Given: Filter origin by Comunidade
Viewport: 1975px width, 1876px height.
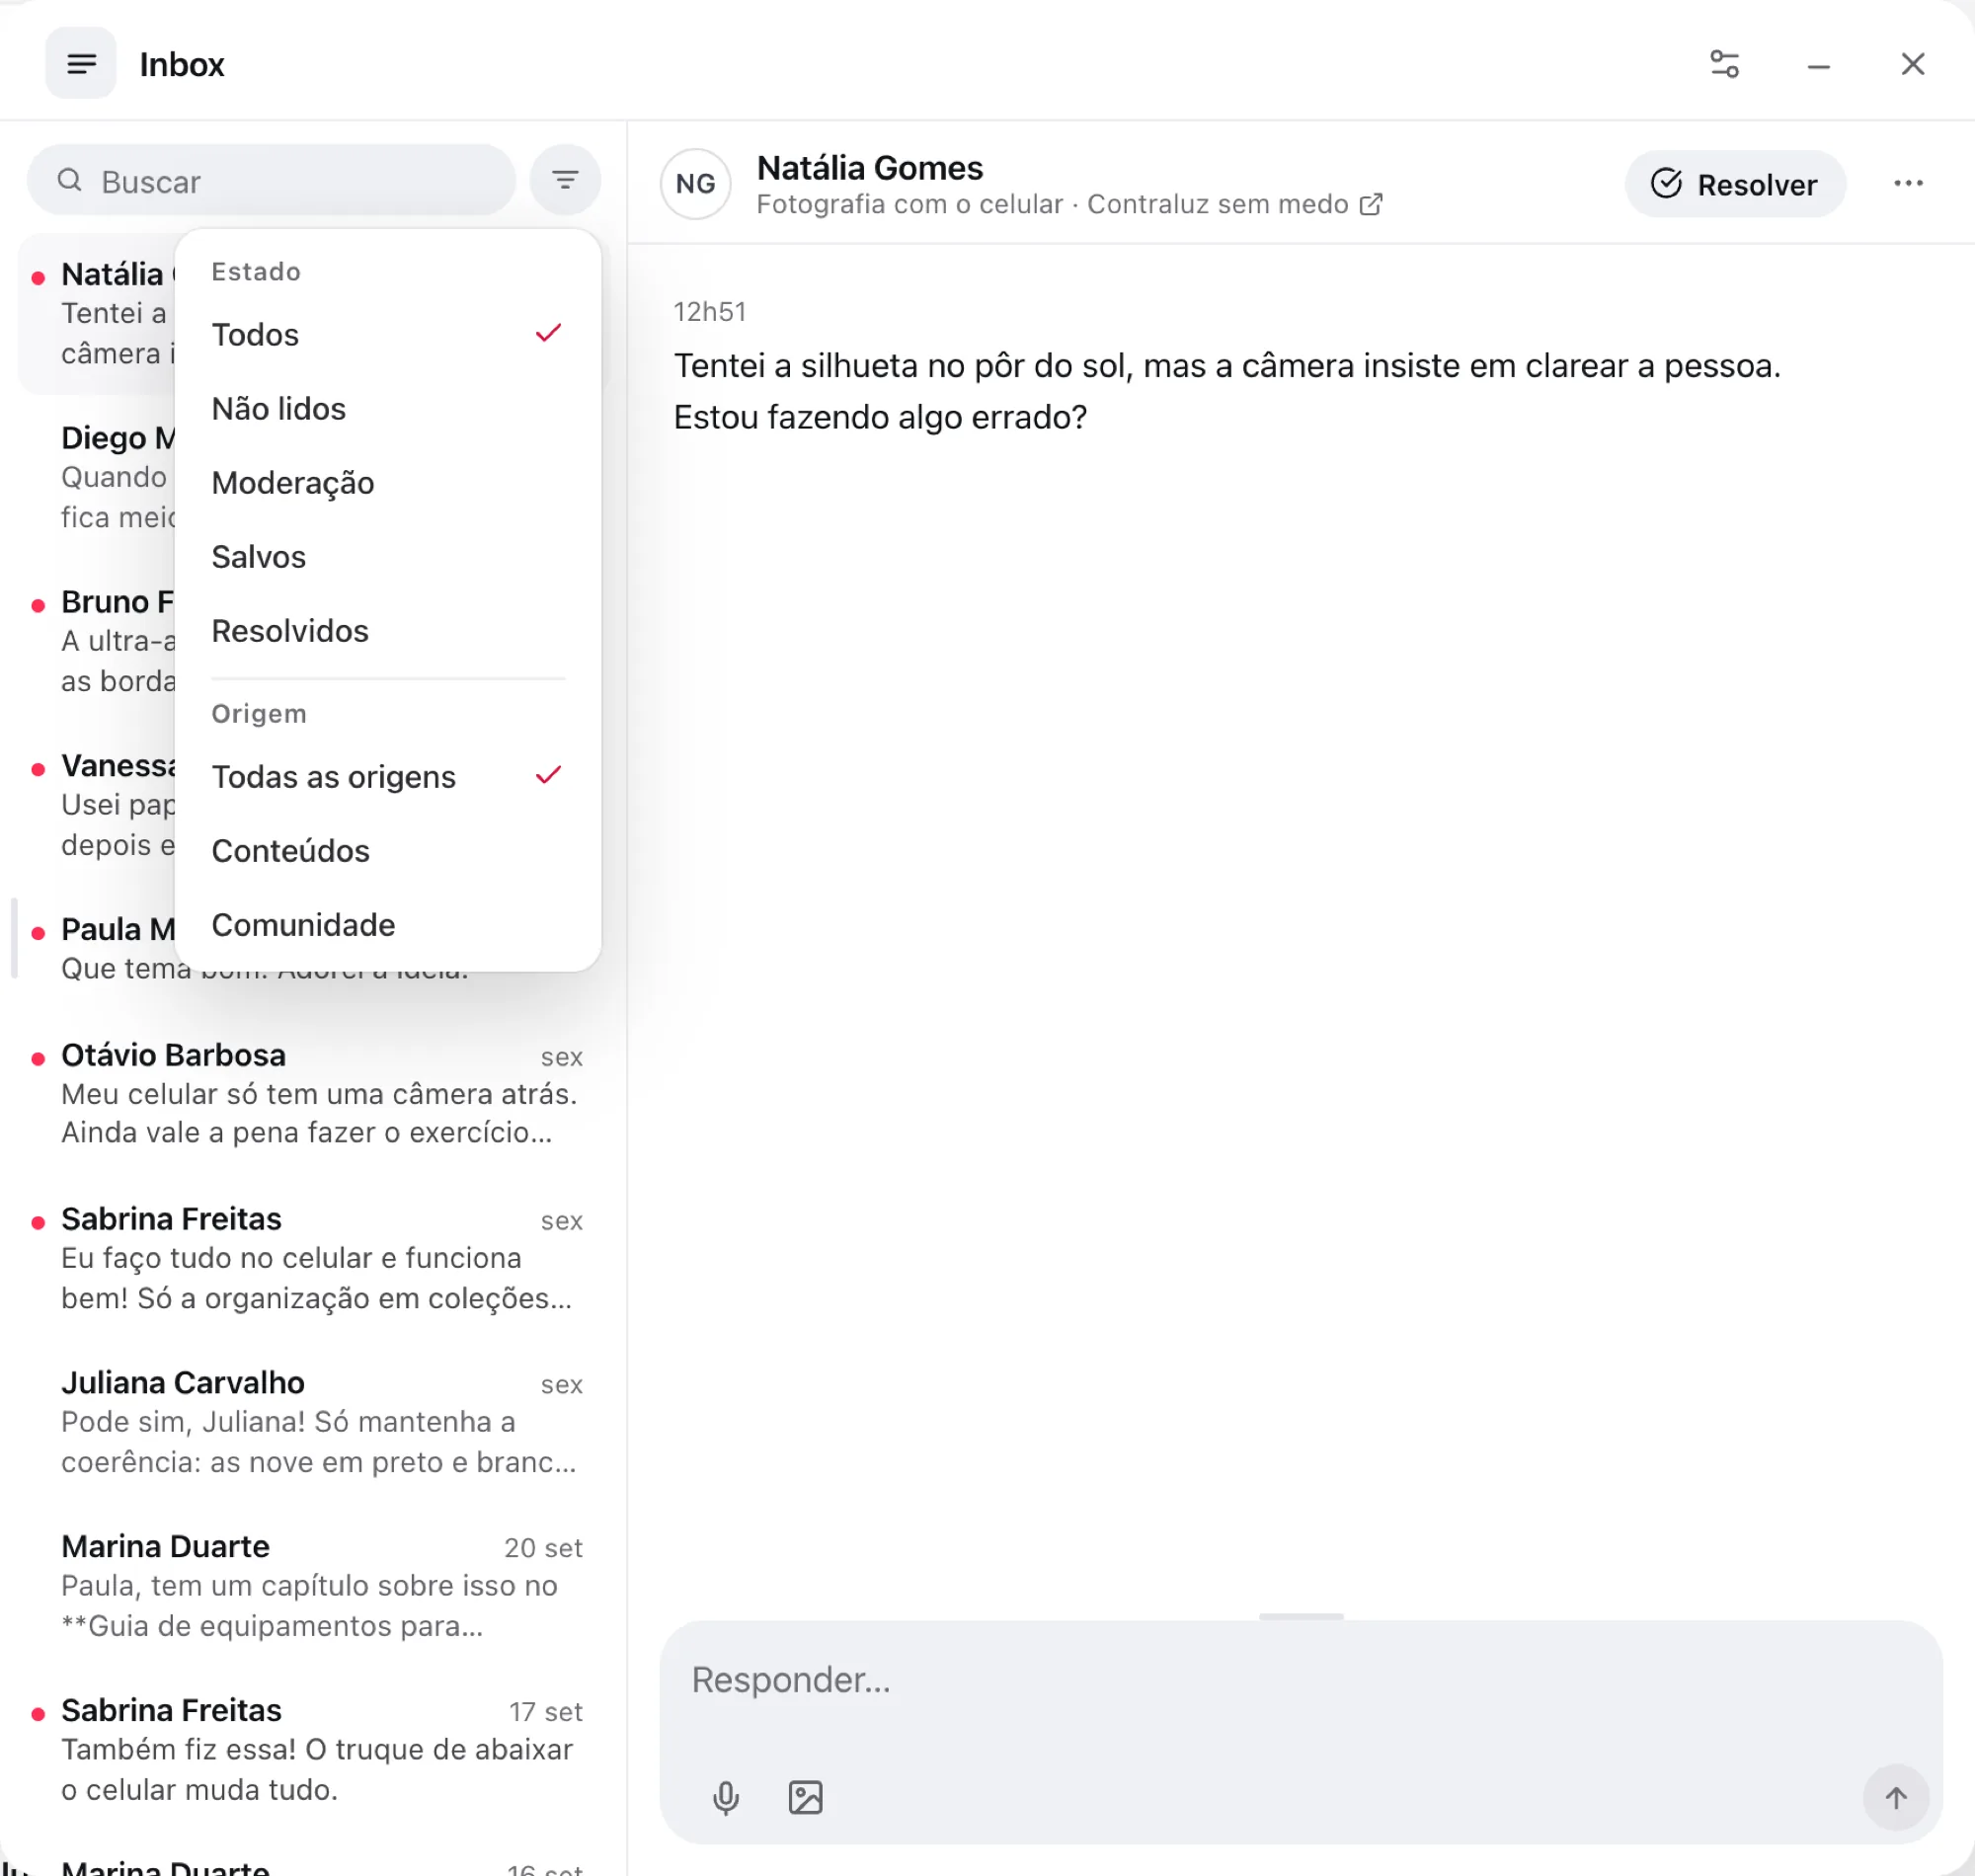Looking at the screenshot, I should [x=388, y=925].
